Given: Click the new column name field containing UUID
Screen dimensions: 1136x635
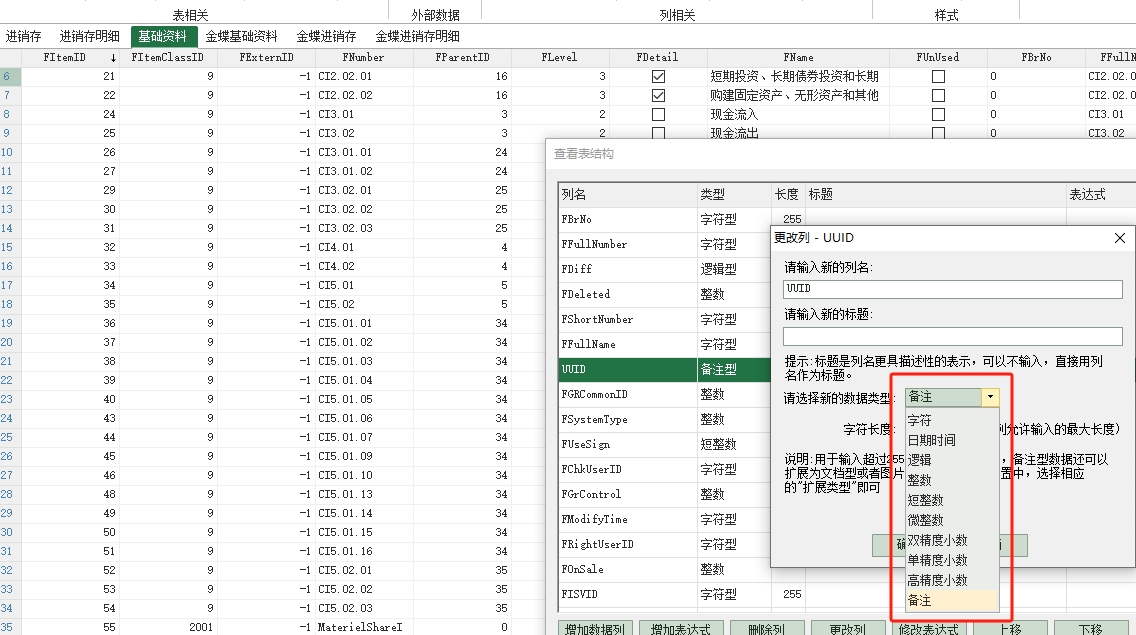Looking at the screenshot, I should (x=952, y=288).
